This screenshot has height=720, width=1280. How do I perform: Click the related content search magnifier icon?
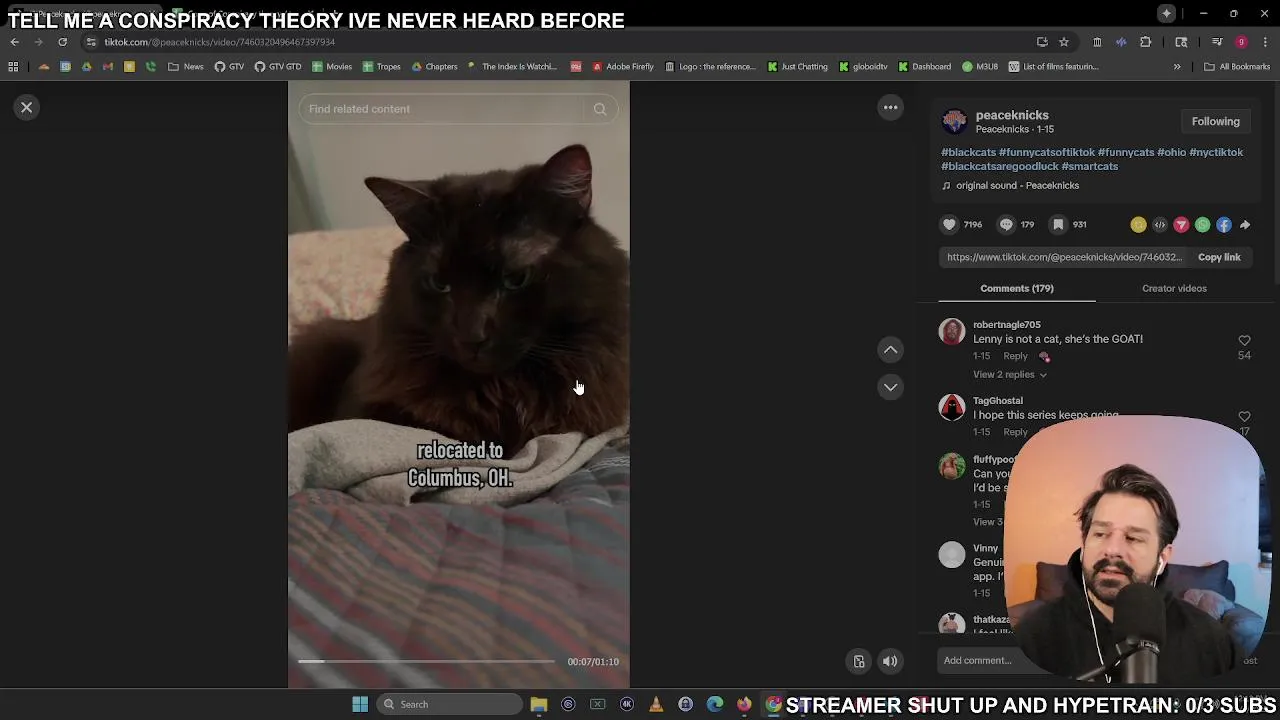point(600,109)
